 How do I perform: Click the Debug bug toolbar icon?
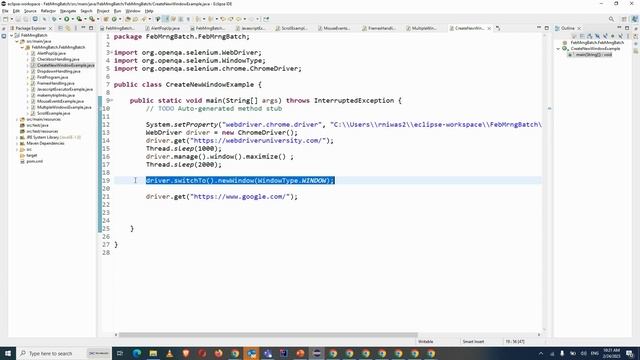click(54, 19)
